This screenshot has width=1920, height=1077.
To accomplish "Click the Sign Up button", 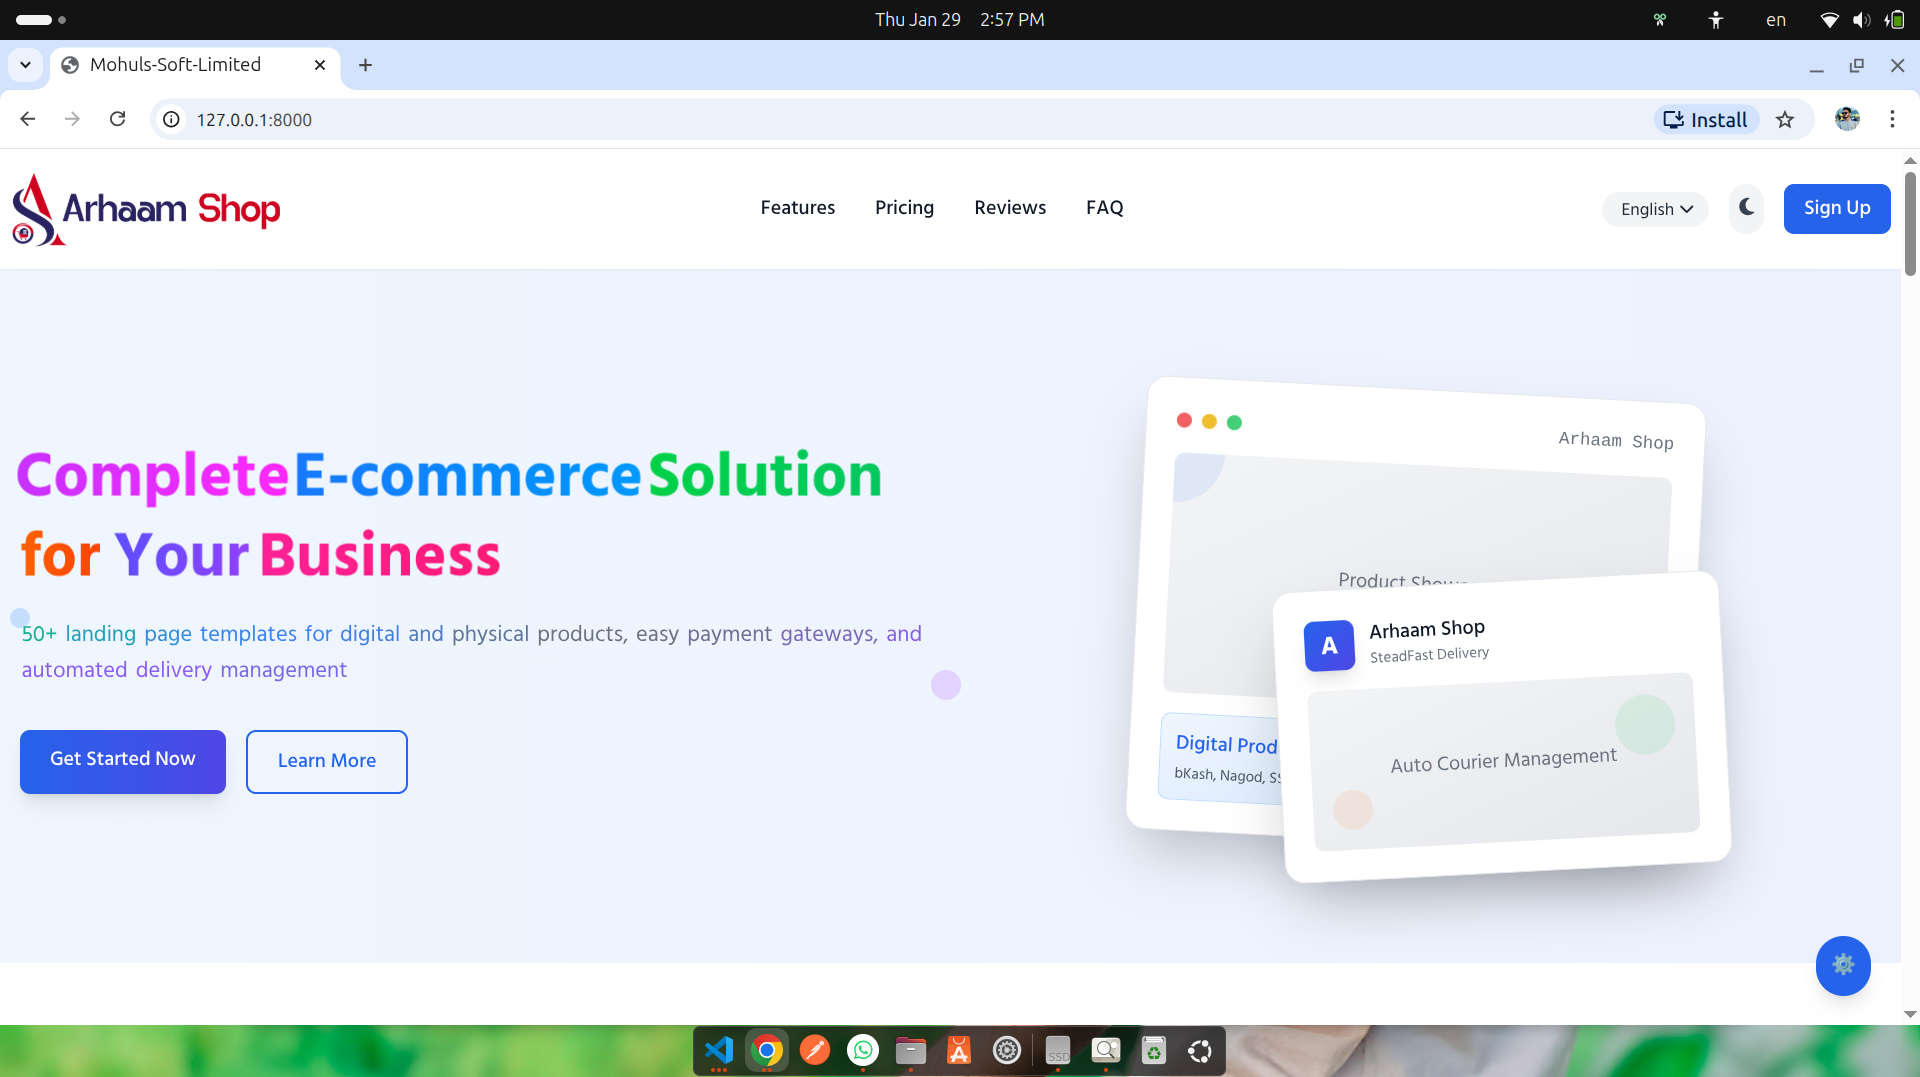I will click(x=1837, y=208).
